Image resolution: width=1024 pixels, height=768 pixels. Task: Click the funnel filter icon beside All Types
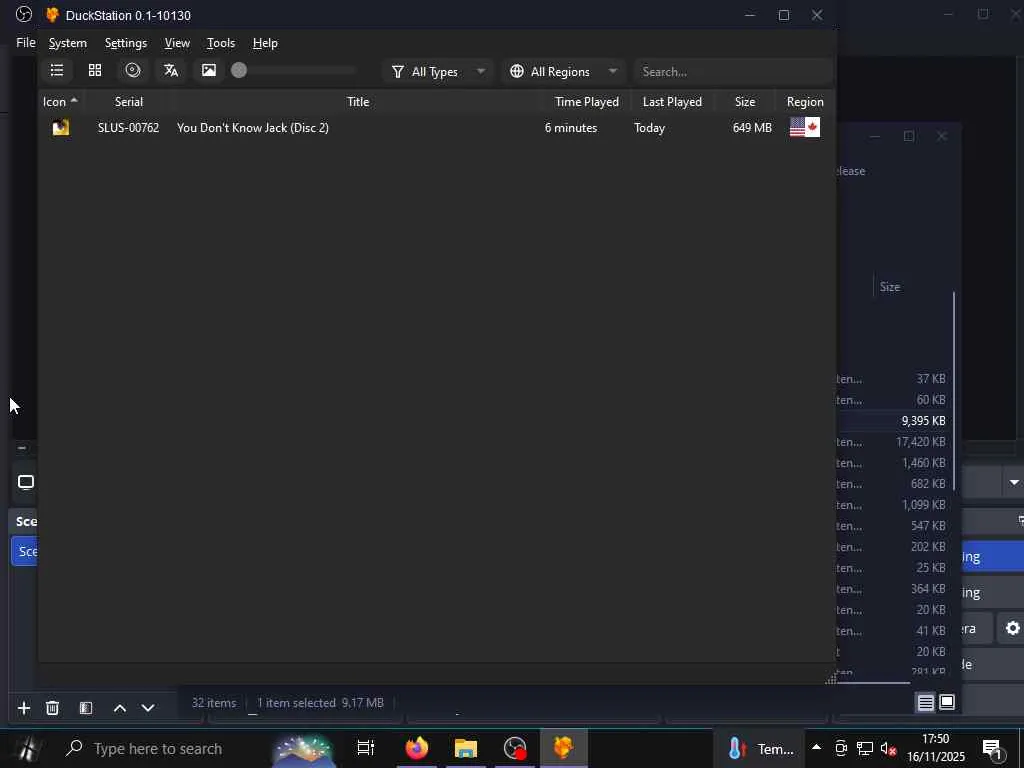pos(398,72)
